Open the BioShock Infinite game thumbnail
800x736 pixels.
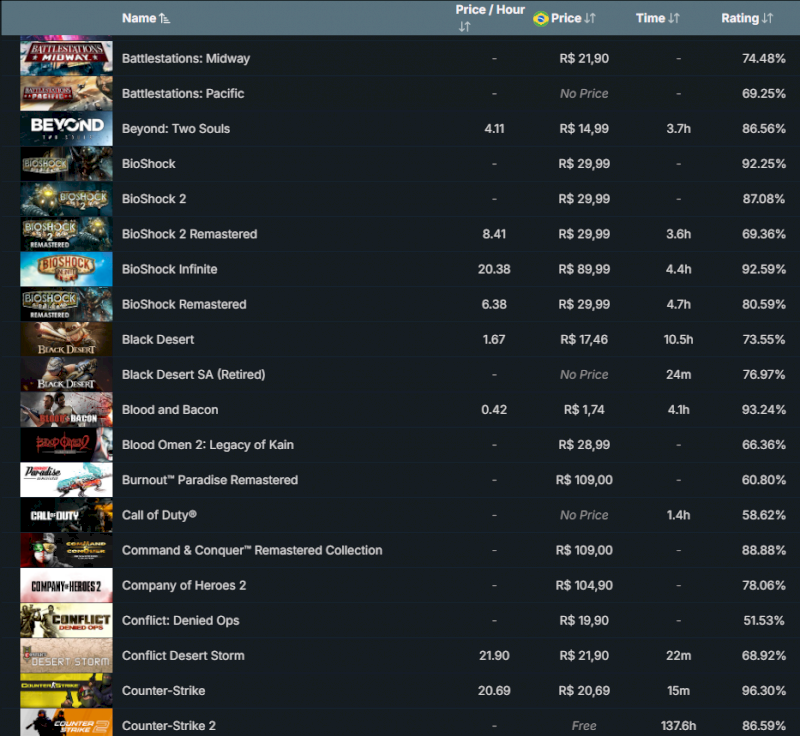(66, 269)
